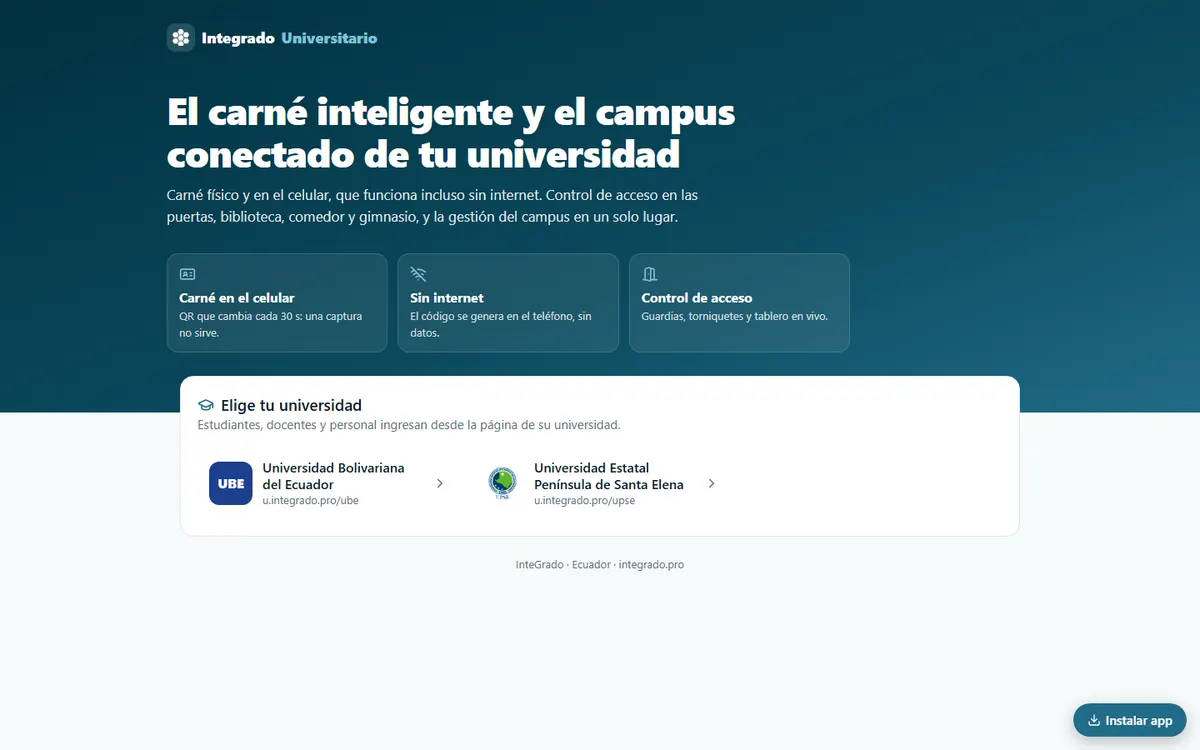Click text 'El código se genera en el teléfono'
The width and height of the screenshot is (1200, 750).
click(492, 316)
